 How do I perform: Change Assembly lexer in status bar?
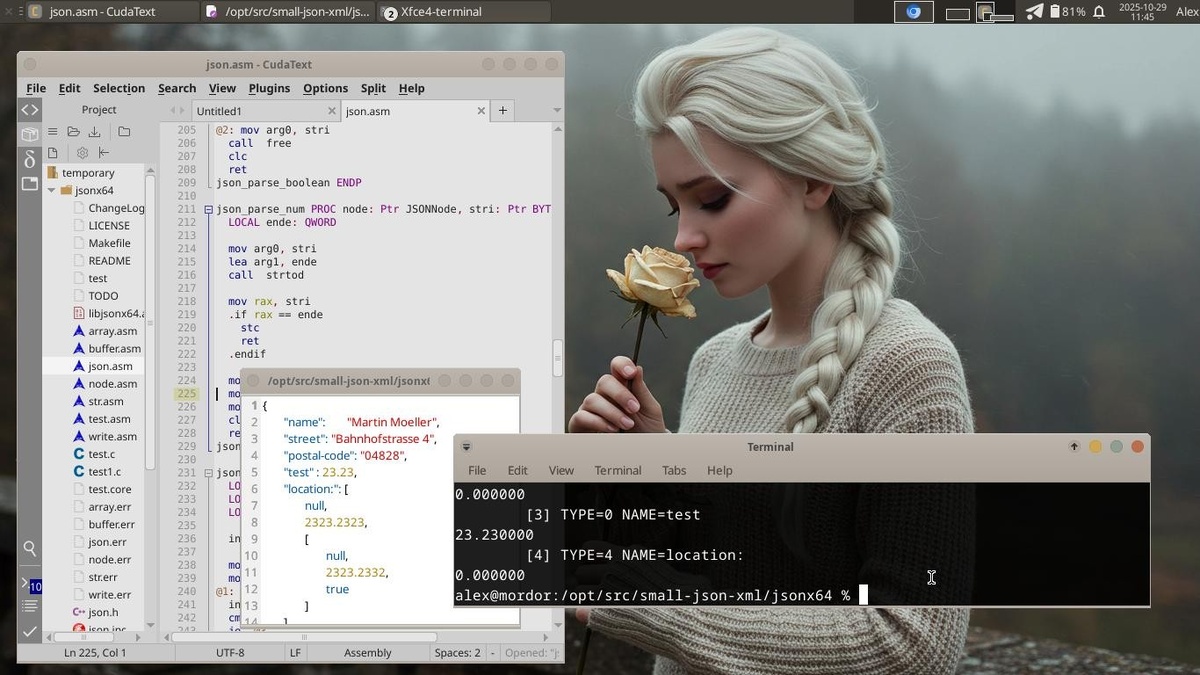pyautogui.click(x=367, y=652)
